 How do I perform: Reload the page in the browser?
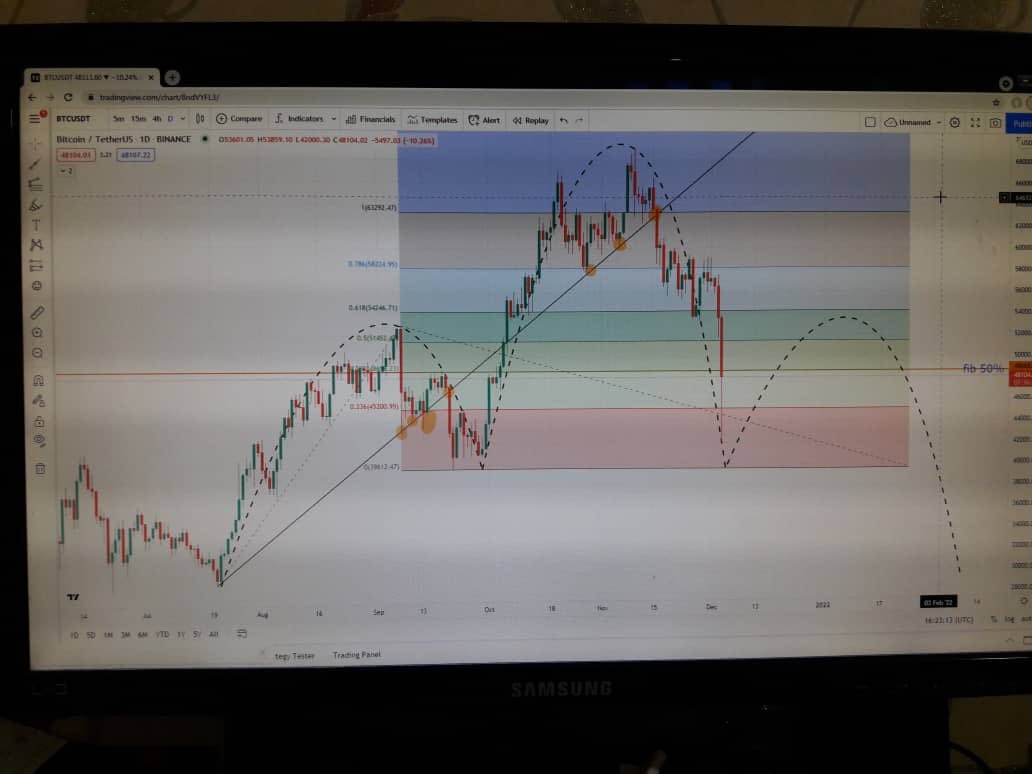tap(68, 97)
